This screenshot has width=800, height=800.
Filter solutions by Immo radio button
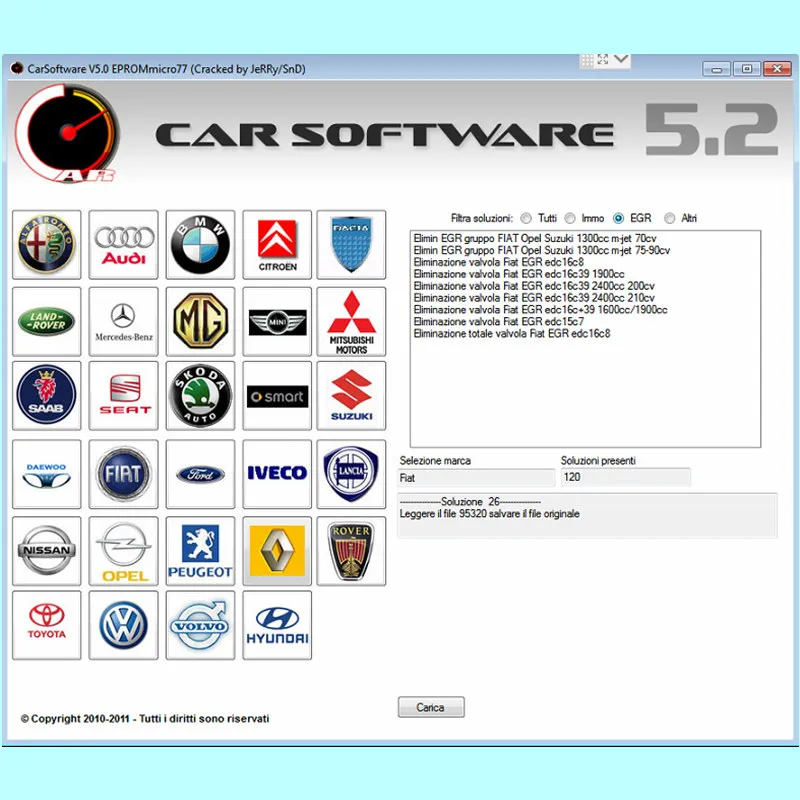[x=570, y=218]
